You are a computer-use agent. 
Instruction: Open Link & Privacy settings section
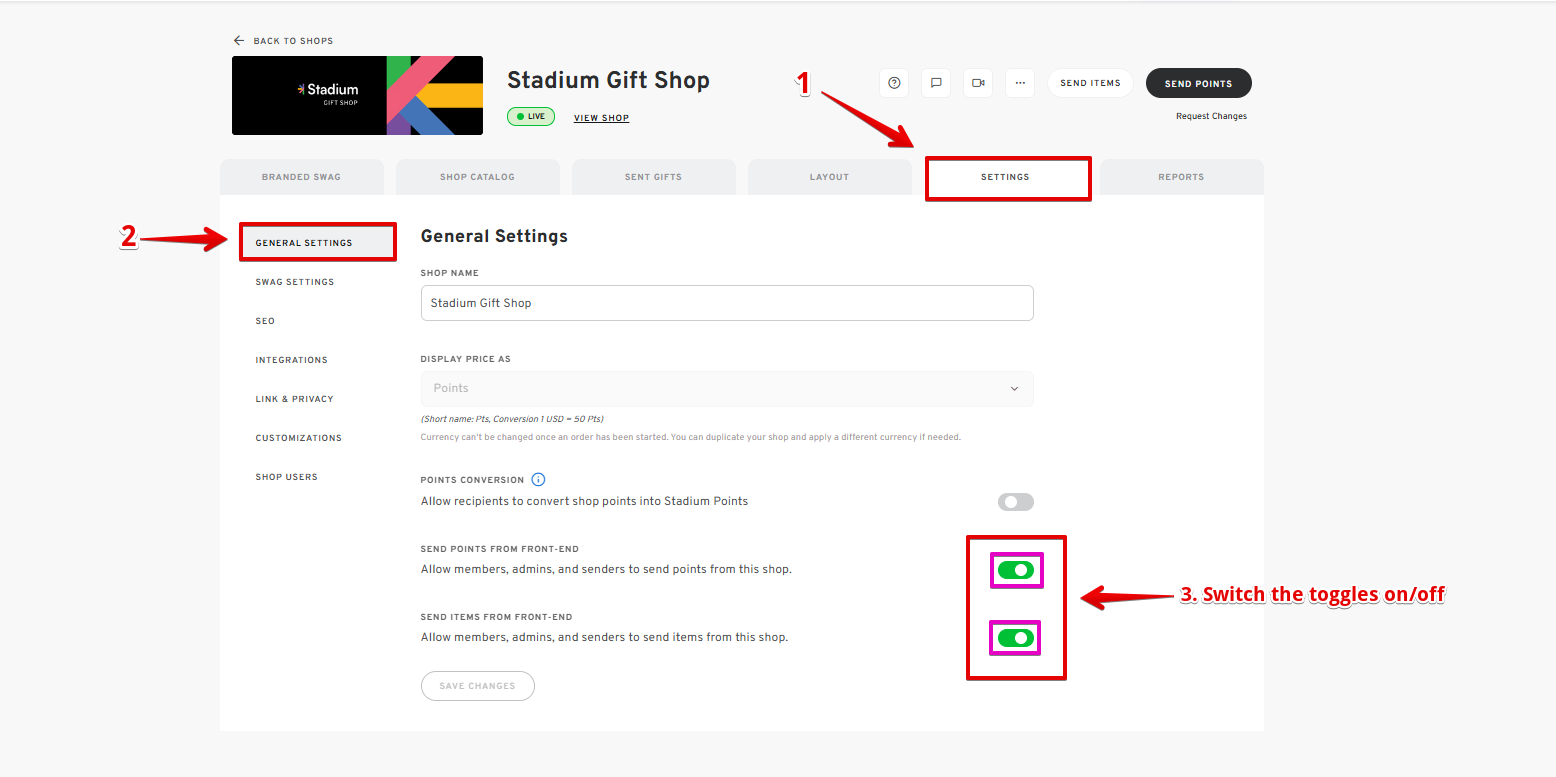[294, 399]
